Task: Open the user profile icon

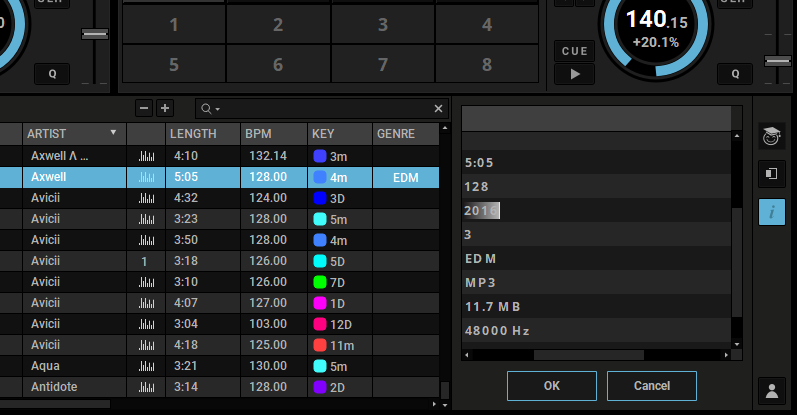Action: (772, 391)
